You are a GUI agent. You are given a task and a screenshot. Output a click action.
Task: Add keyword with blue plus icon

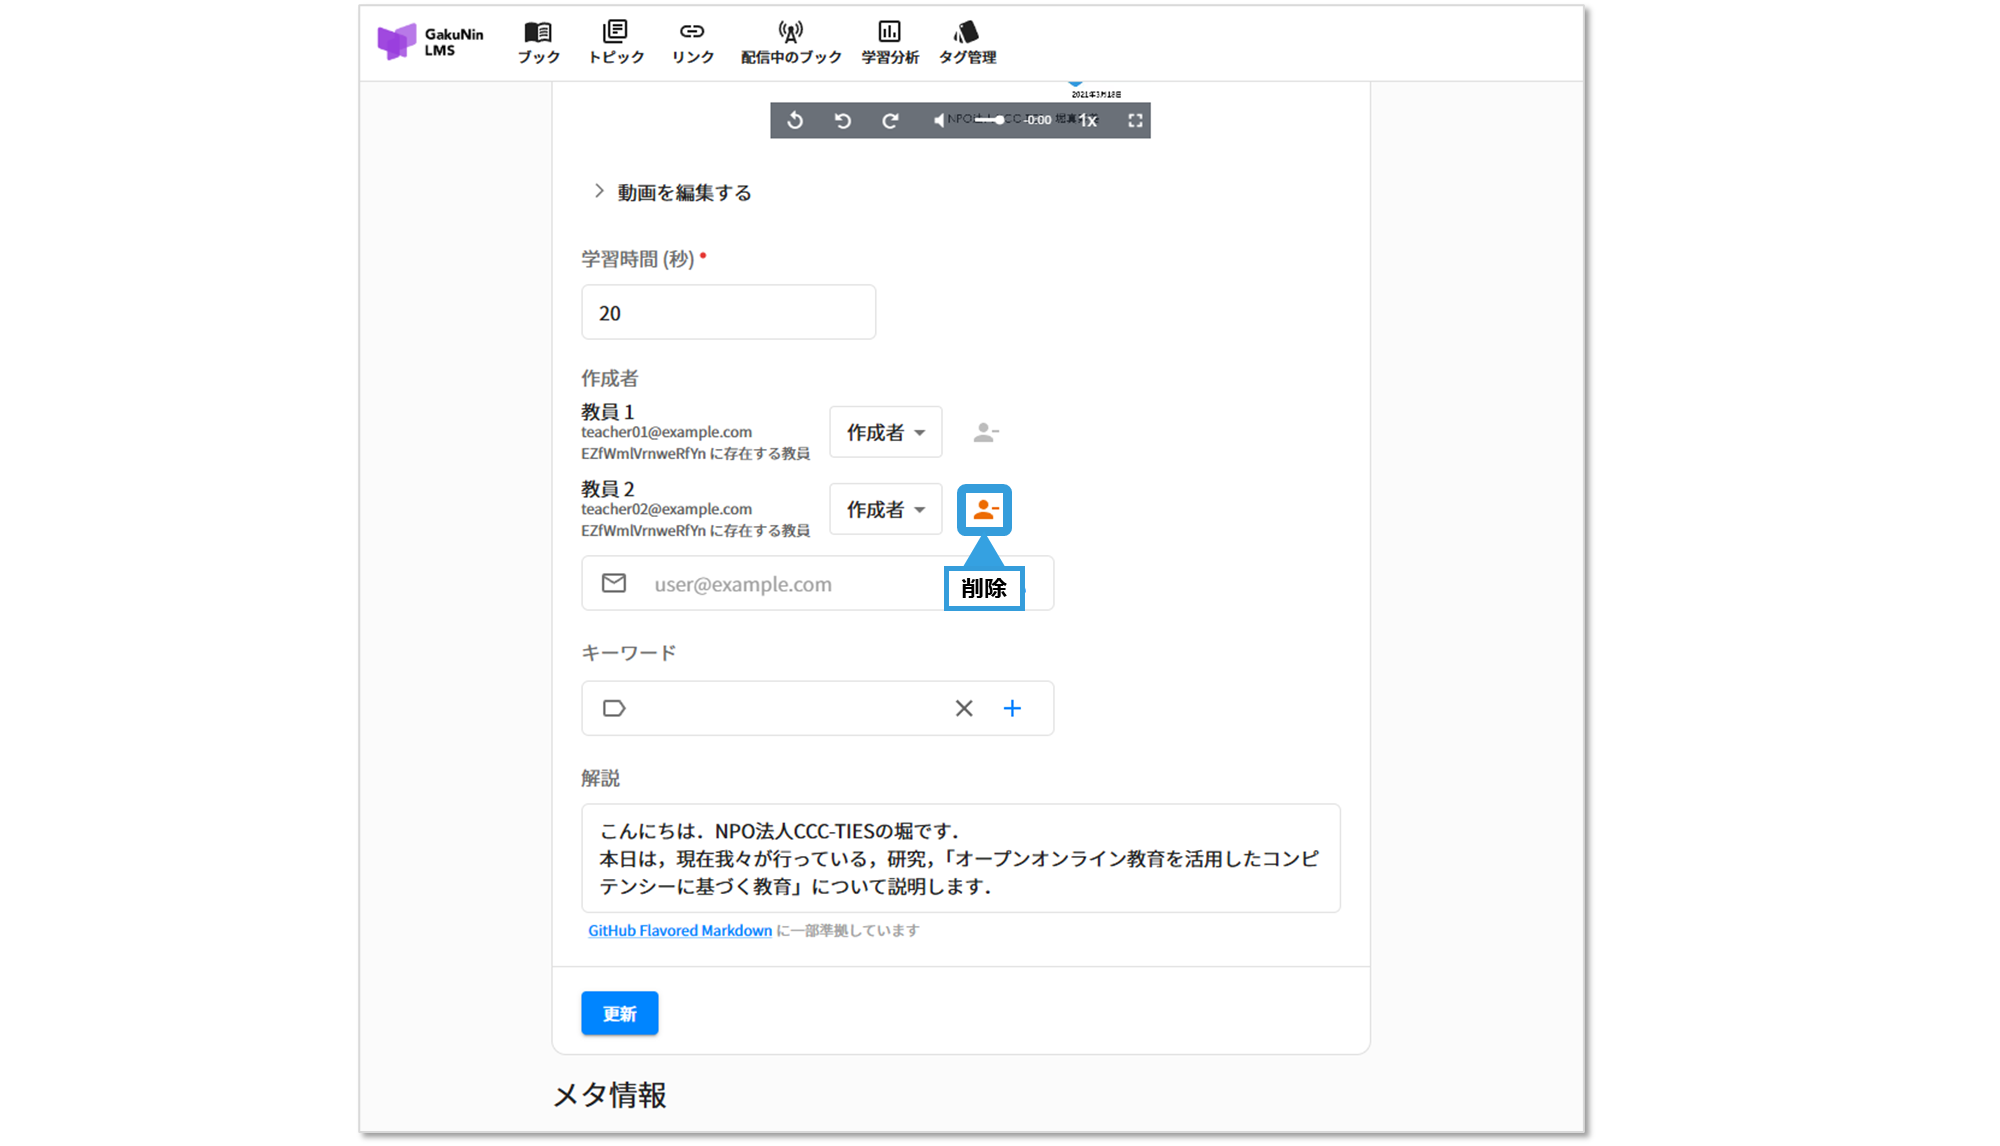[1012, 708]
